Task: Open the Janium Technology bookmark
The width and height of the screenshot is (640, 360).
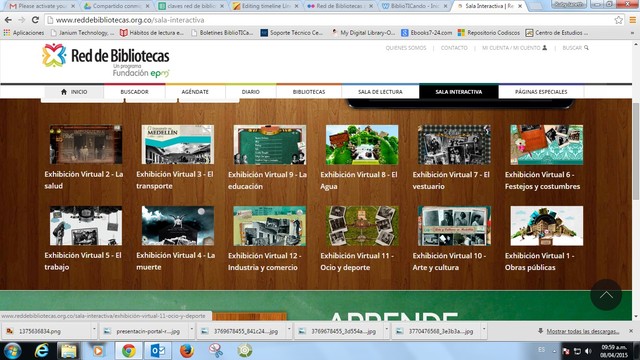Action: tap(83, 33)
